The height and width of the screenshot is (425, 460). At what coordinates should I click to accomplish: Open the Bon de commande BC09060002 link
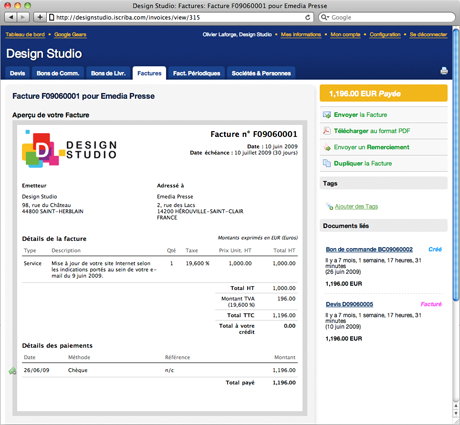tap(369, 249)
